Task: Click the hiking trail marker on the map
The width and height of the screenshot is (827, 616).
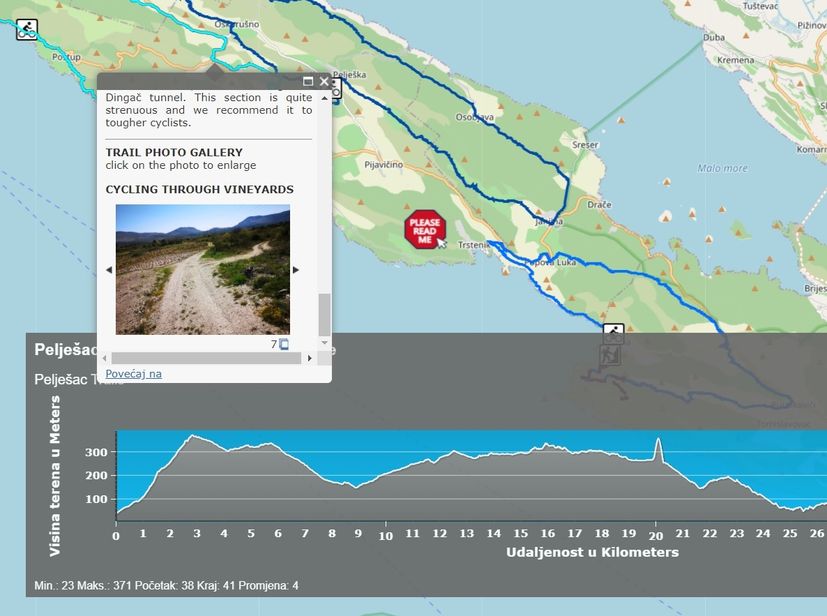Action: (x=611, y=355)
